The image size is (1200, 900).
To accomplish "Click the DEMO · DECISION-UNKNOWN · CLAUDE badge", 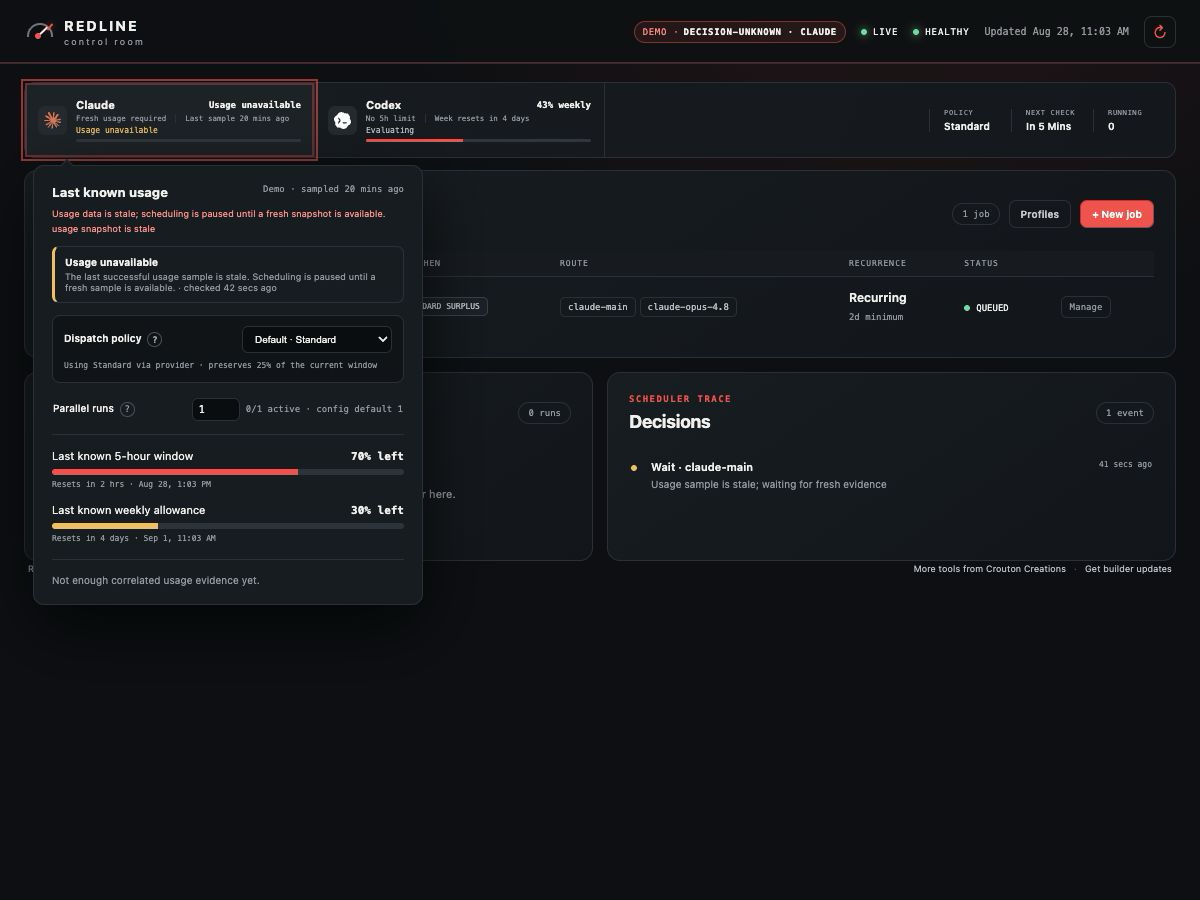I will [739, 32].
